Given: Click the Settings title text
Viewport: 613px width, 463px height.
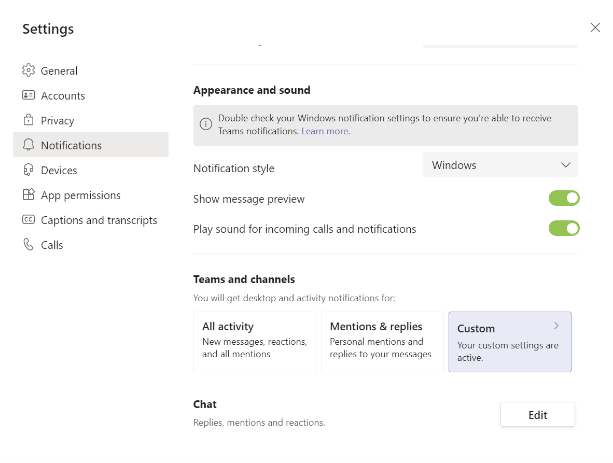Looking at the screenshot, I should click(x=48, y=29).
